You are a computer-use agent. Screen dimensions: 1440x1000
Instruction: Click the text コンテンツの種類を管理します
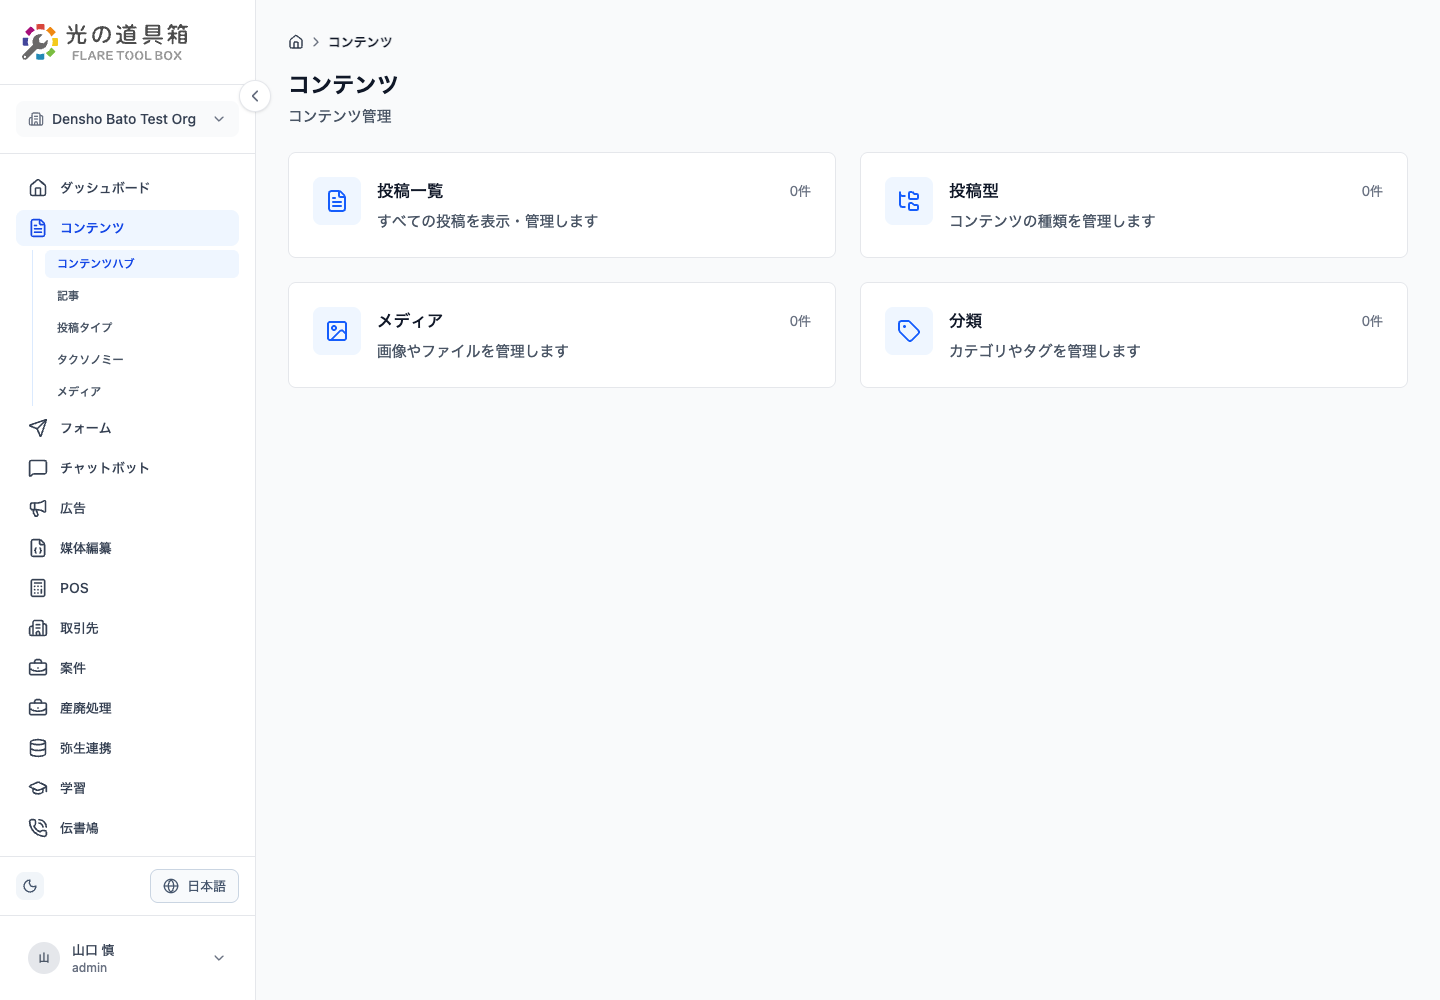click(1052, 221)
